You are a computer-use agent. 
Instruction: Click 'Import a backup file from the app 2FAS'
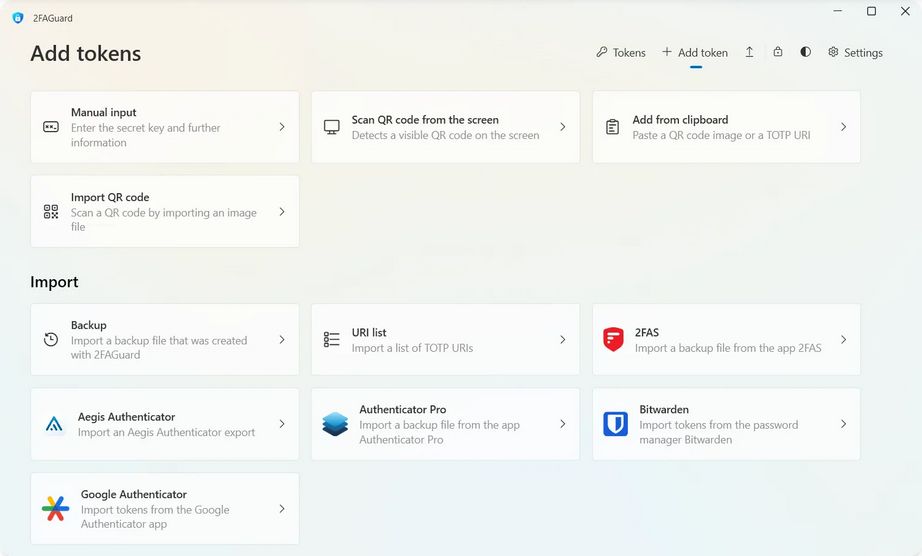(x=728, y=348)
